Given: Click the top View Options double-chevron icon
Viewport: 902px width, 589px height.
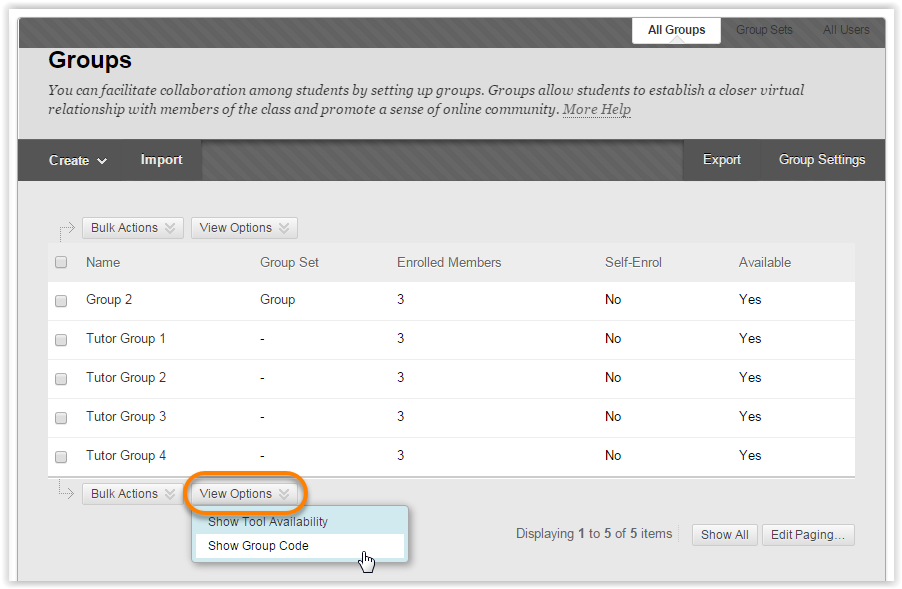Looking at the screenshot, I should pyautogui.click(x=284, y=228).
